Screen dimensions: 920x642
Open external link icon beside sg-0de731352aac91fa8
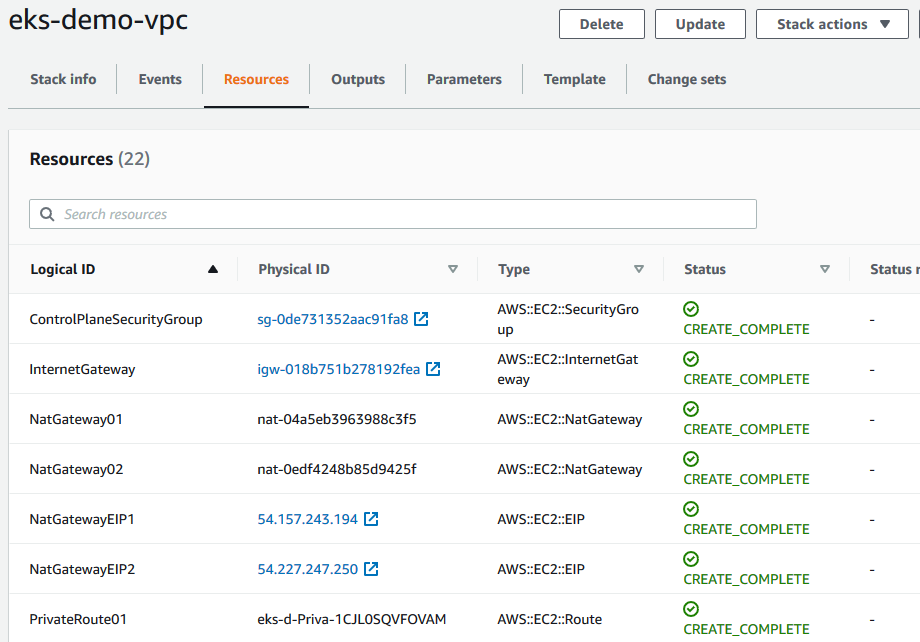point(421,319)
